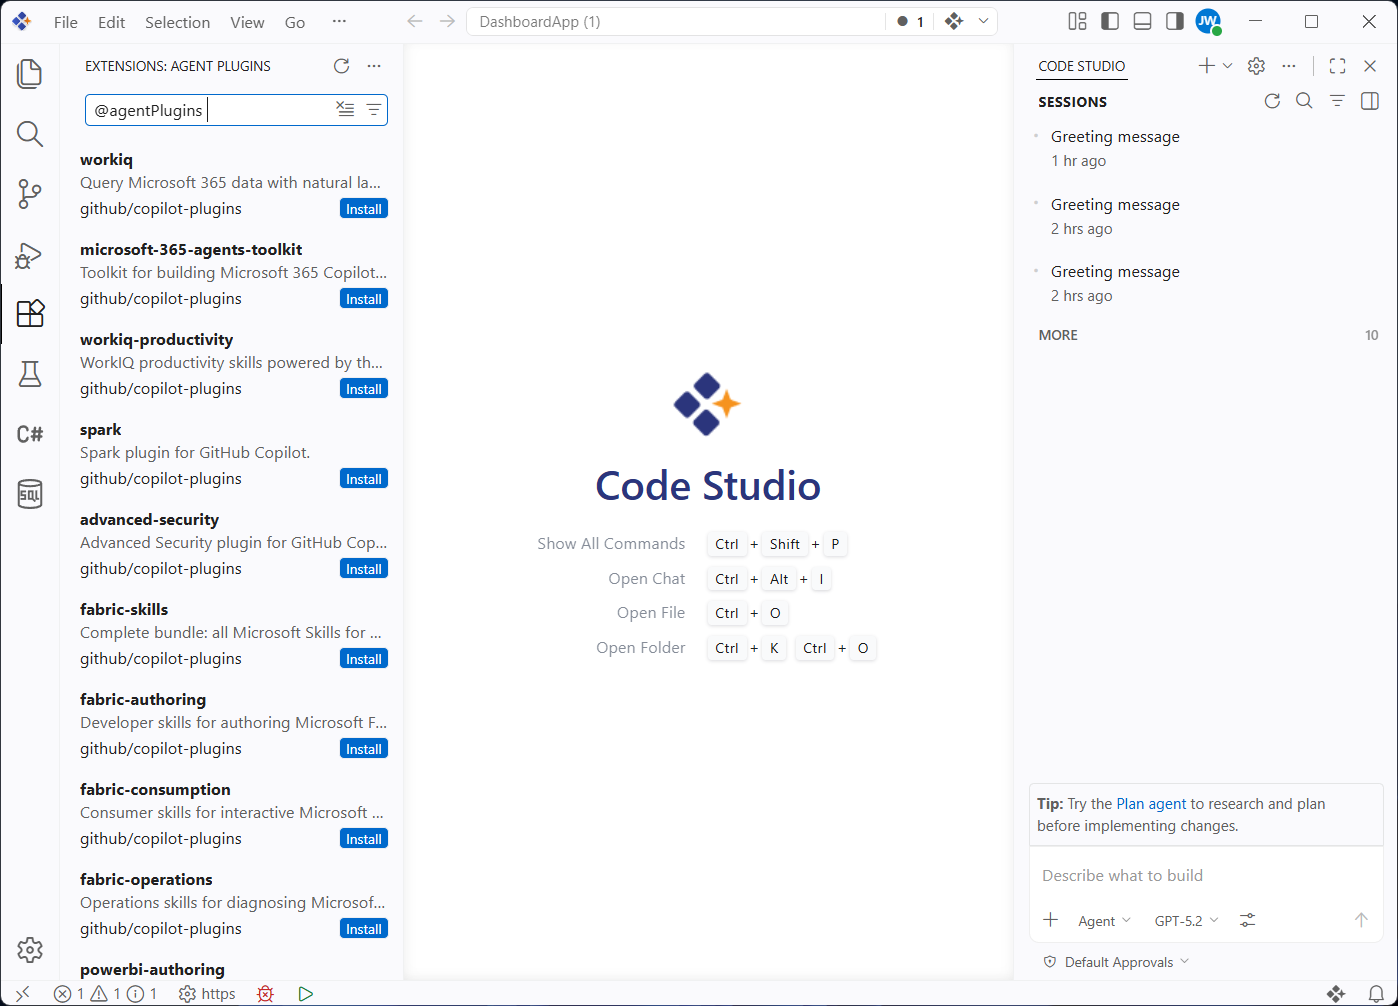The height and width of the screenshot is (1006, 1398).
Task: Refresh the Agent Plugins extensions list
Action: click(x=342, y=66)
